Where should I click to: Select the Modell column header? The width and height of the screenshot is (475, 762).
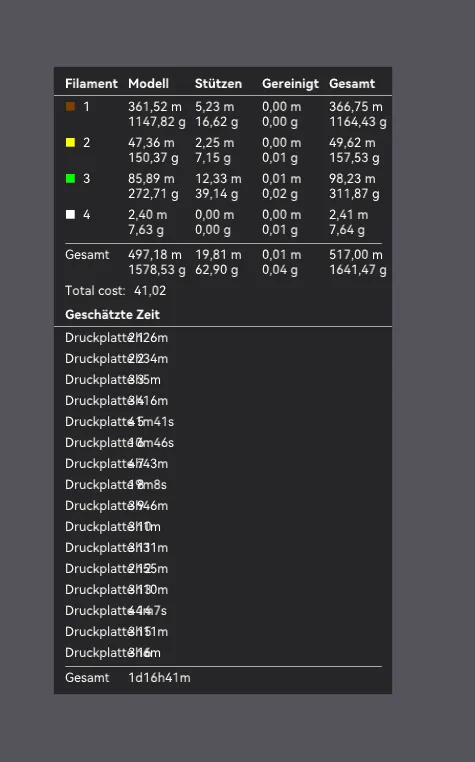148,84
